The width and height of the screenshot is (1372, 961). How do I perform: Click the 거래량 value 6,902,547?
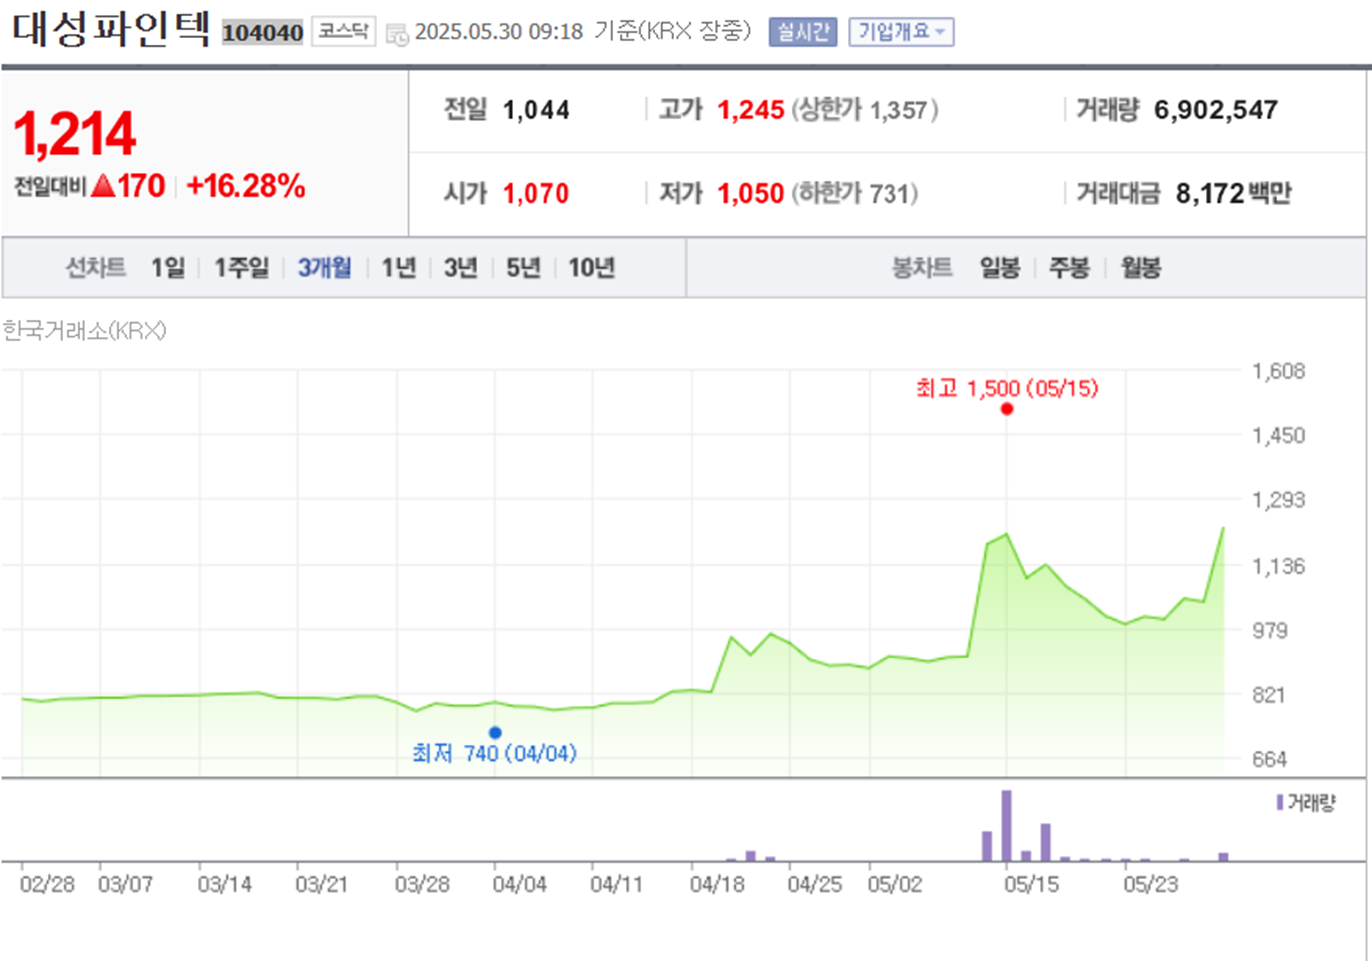pos(1216,110)
